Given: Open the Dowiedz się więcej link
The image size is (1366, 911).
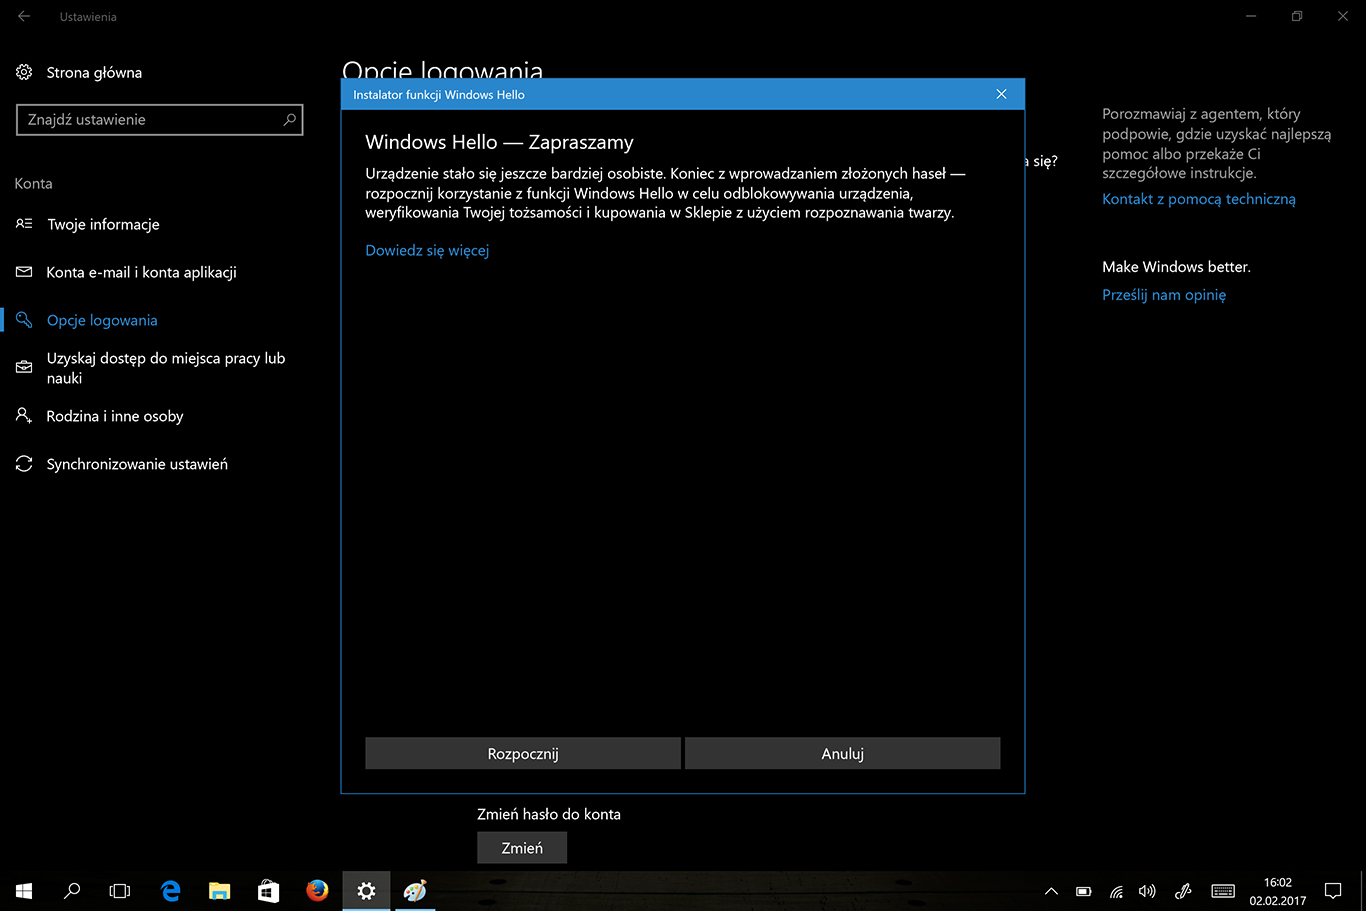Looking at the screenshot, I should click(427, 250).
